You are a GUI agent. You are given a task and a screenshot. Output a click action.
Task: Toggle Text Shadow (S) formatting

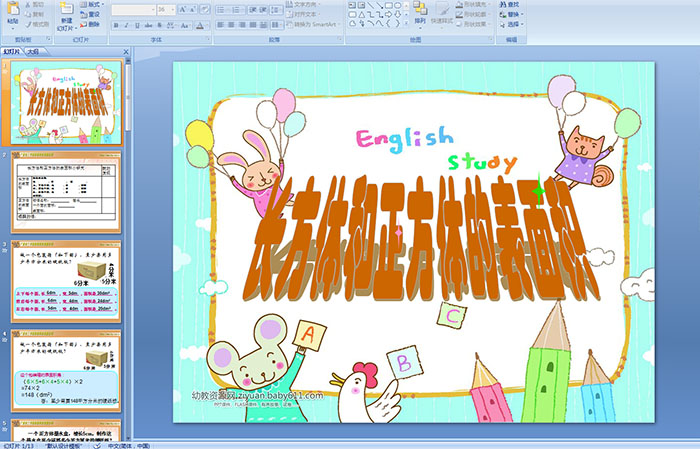[x=159, y=25]
